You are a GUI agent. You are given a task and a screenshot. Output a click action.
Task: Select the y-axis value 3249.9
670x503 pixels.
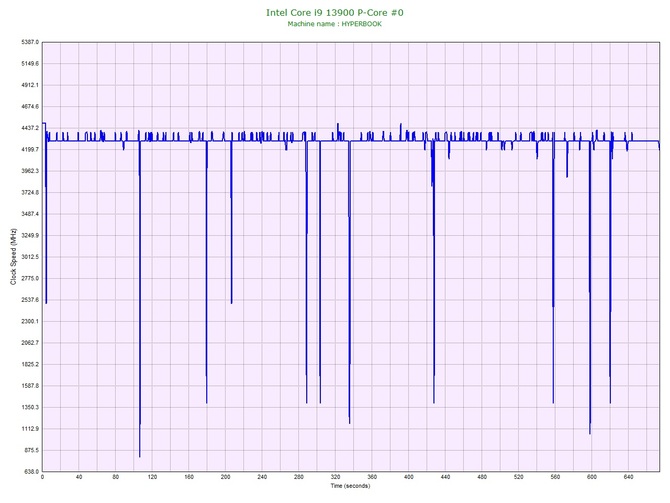tap(30, 235)
